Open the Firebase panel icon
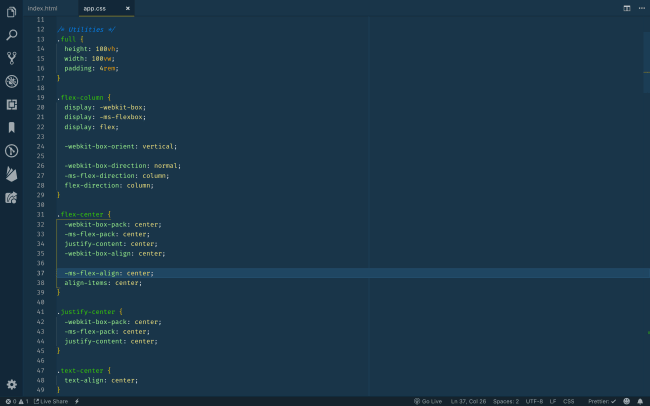 point(12,174)
